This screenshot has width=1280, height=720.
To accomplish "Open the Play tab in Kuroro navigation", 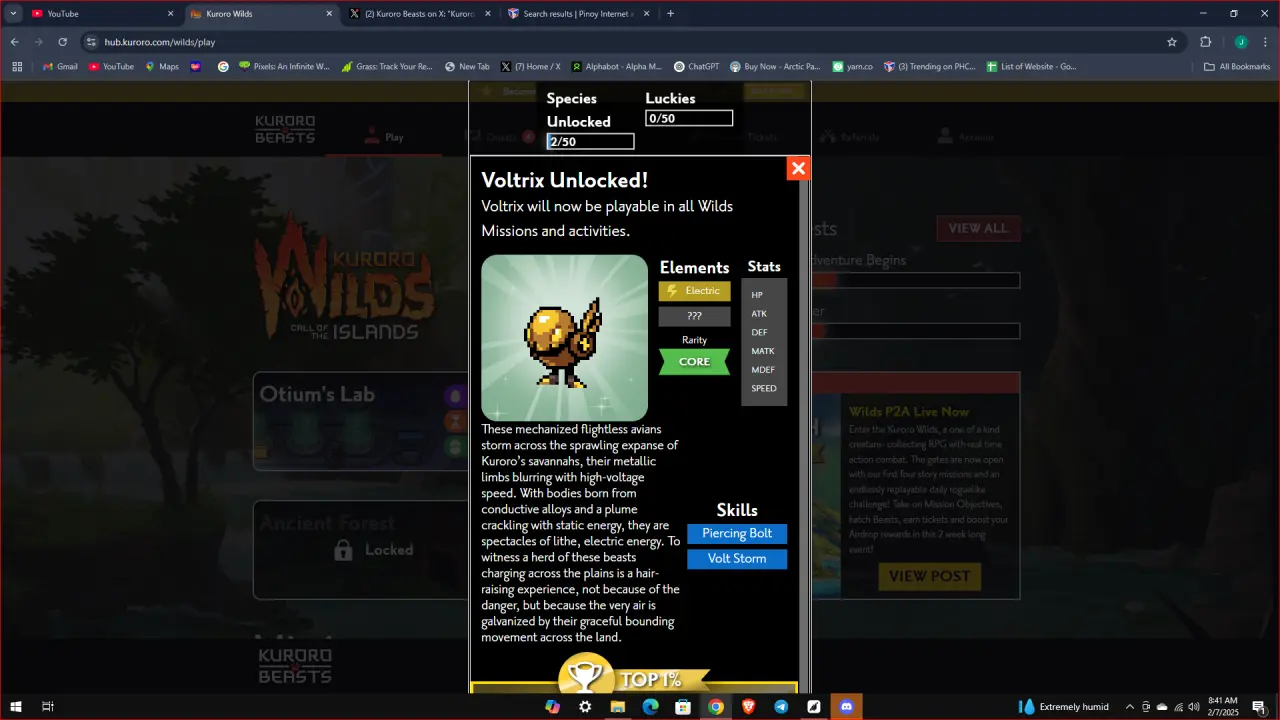I will tap(384, 137).
